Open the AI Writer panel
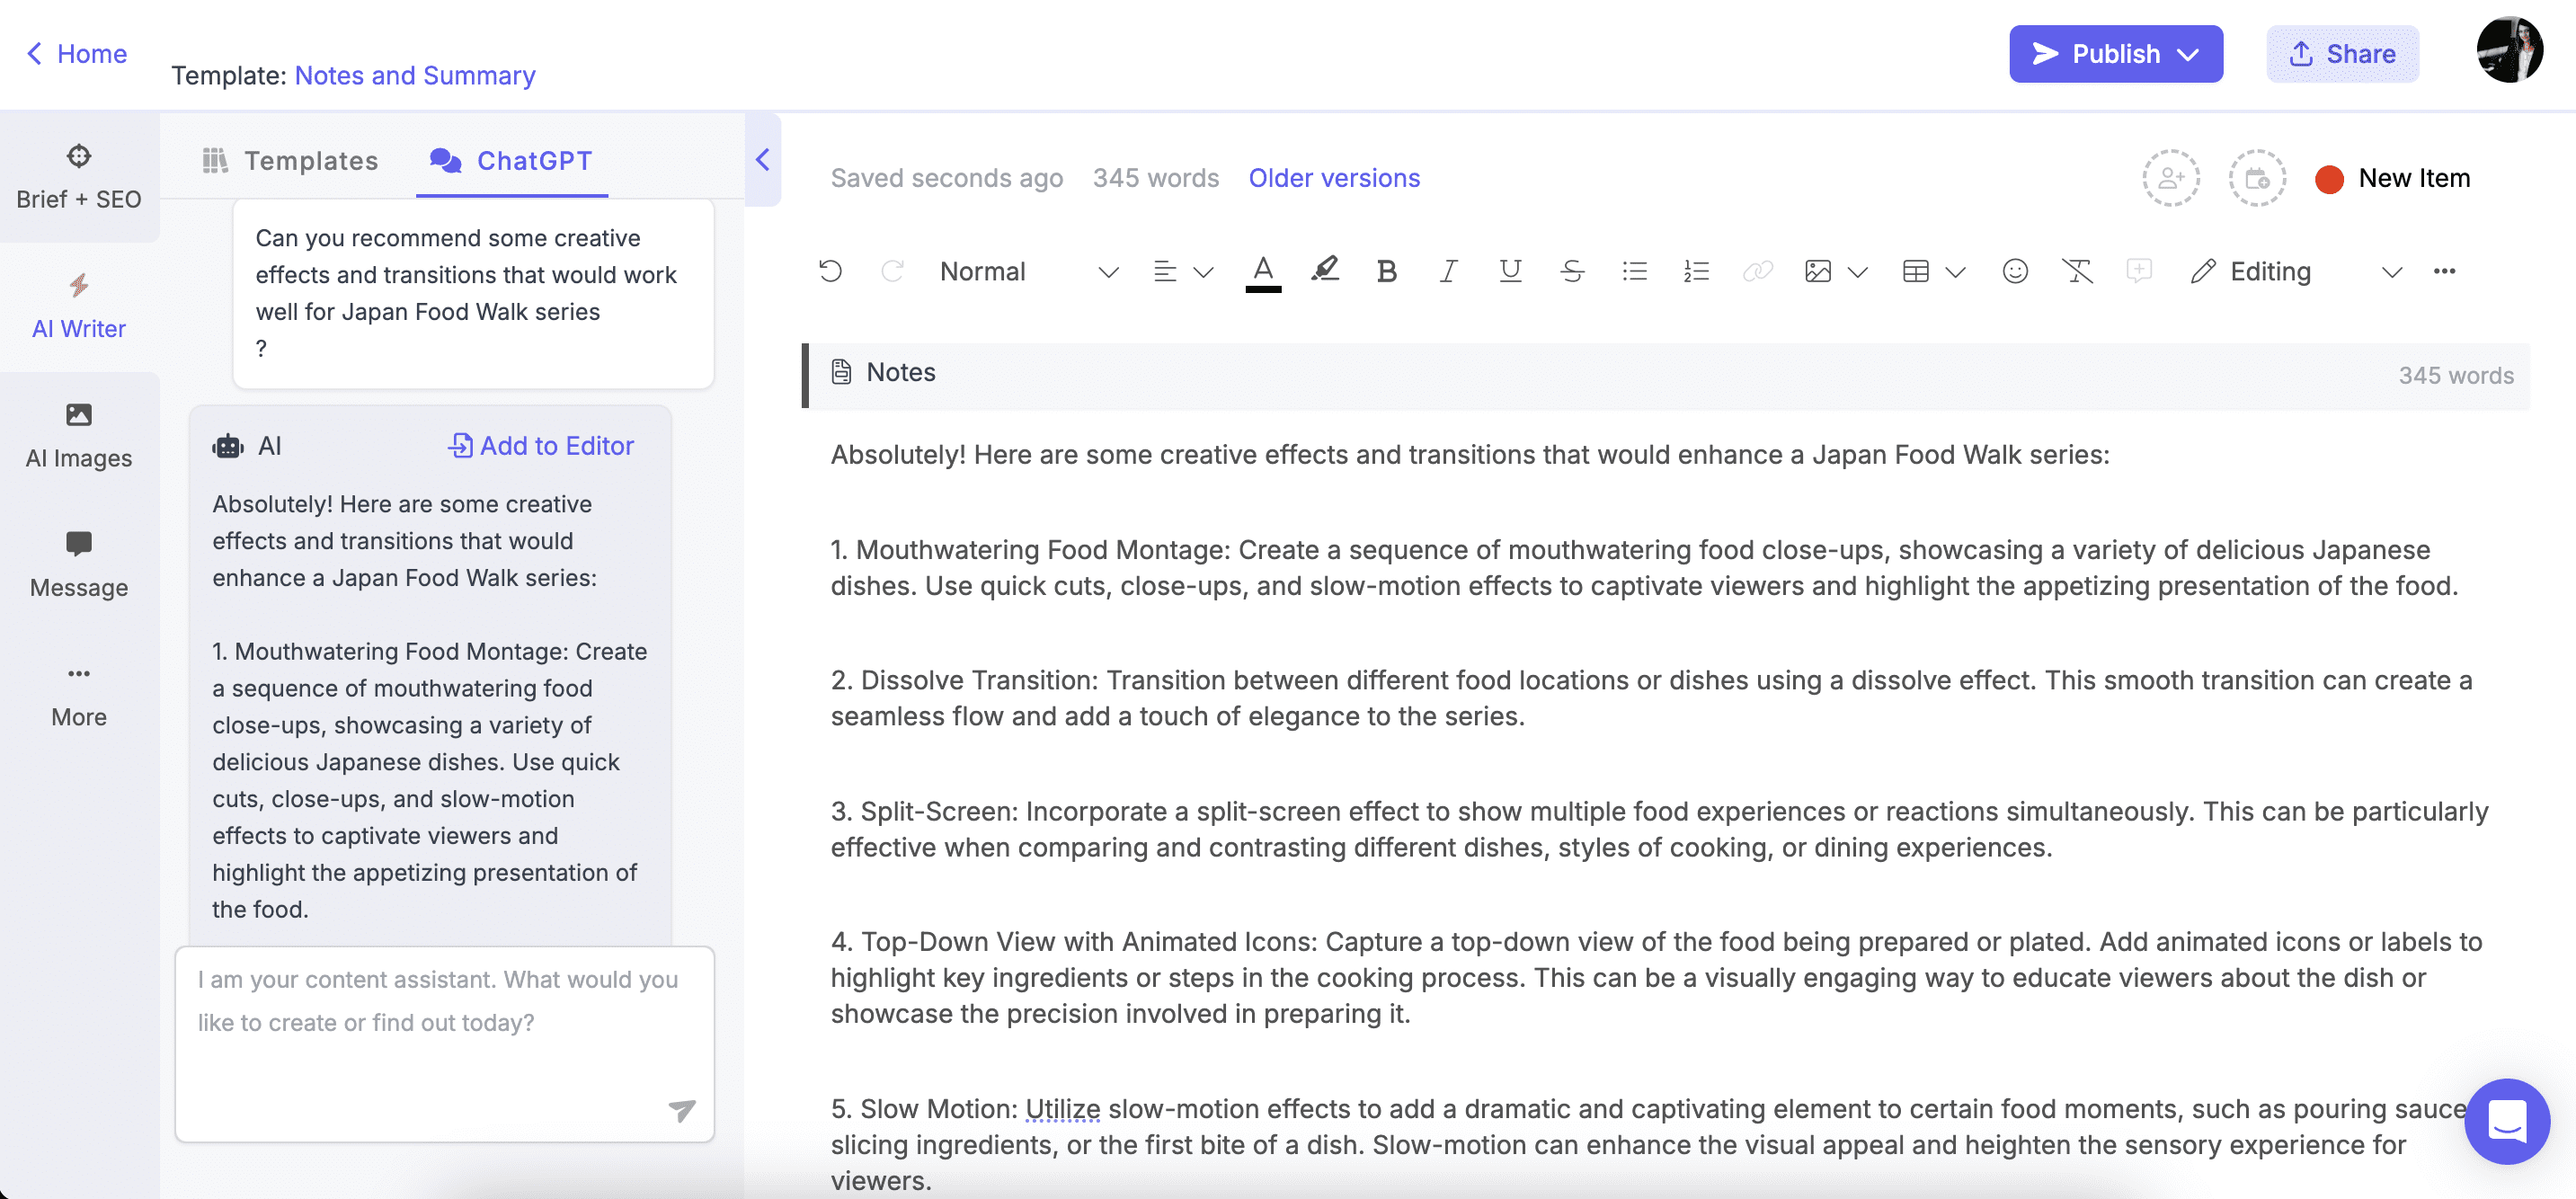The width and height of the screenshot is (2576, 1199). pos(79,307)
